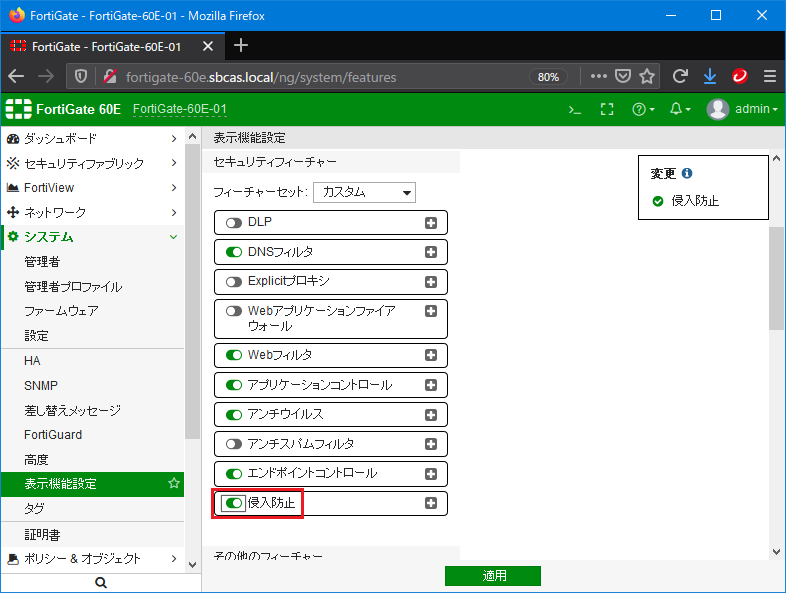Viewport: 786px width, 593px height.
Task: Click the insecure connection lock icon
Action: pyautogui.click(x=110, y=76)
